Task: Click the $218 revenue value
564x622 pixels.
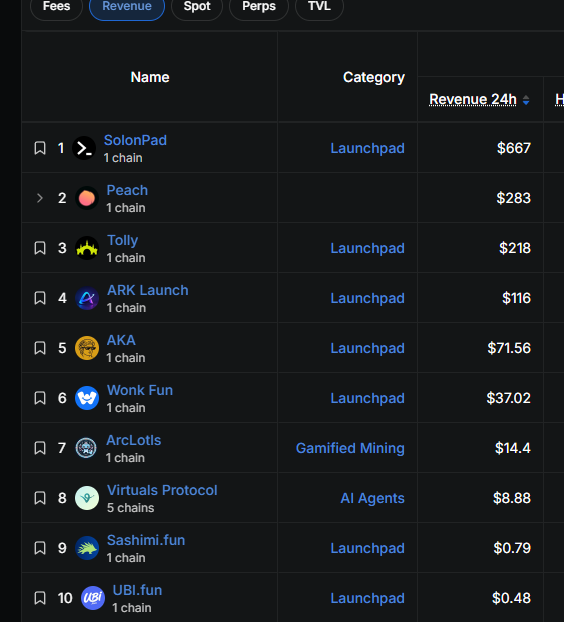Action: 514,248
